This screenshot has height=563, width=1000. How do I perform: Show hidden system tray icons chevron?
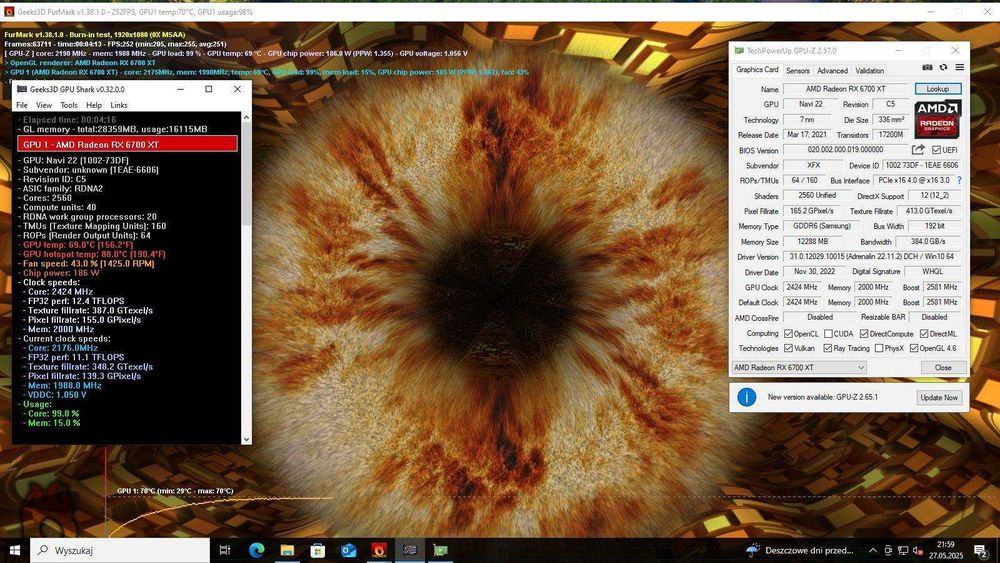(872, 550)
